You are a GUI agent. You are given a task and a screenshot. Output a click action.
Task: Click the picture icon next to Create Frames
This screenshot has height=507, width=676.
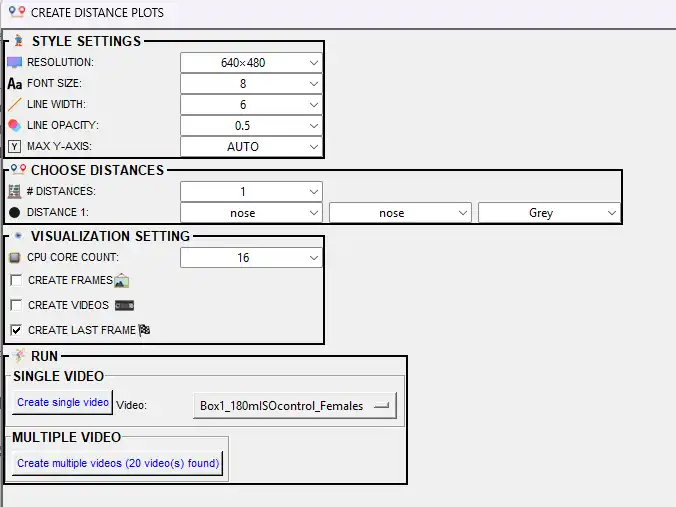coord(122,281)
